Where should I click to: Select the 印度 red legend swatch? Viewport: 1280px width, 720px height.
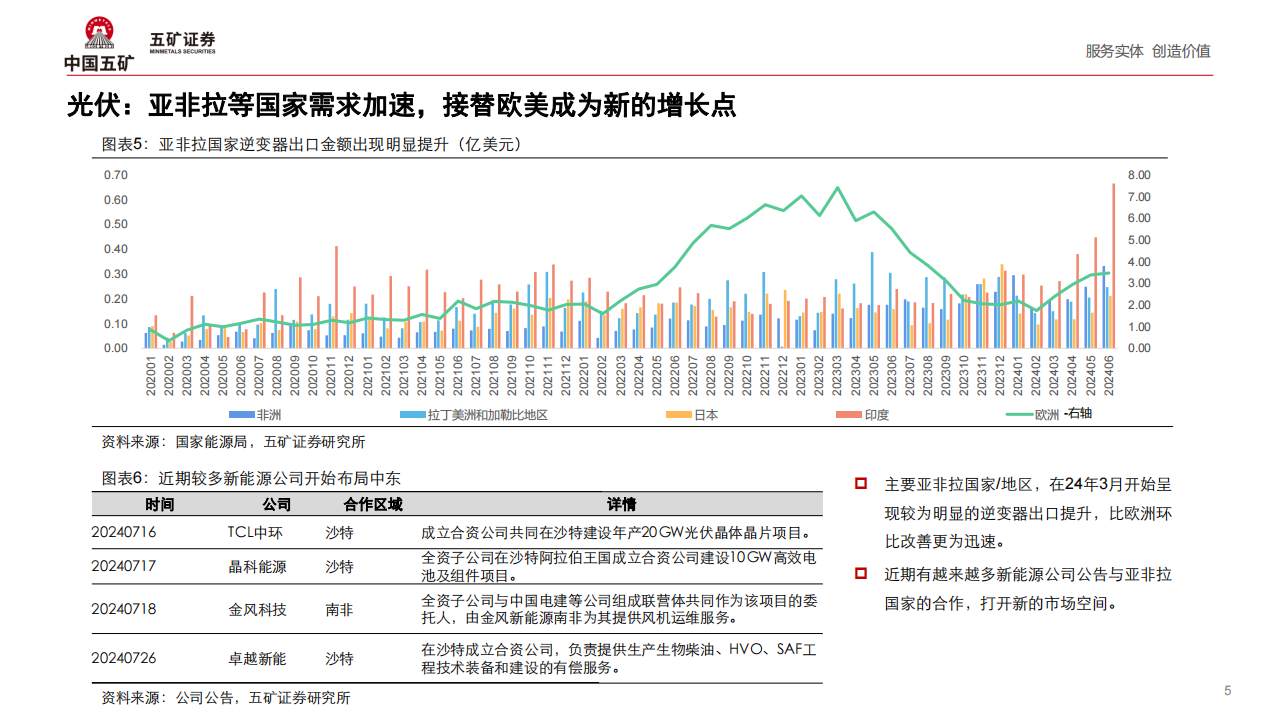[851, 414]
